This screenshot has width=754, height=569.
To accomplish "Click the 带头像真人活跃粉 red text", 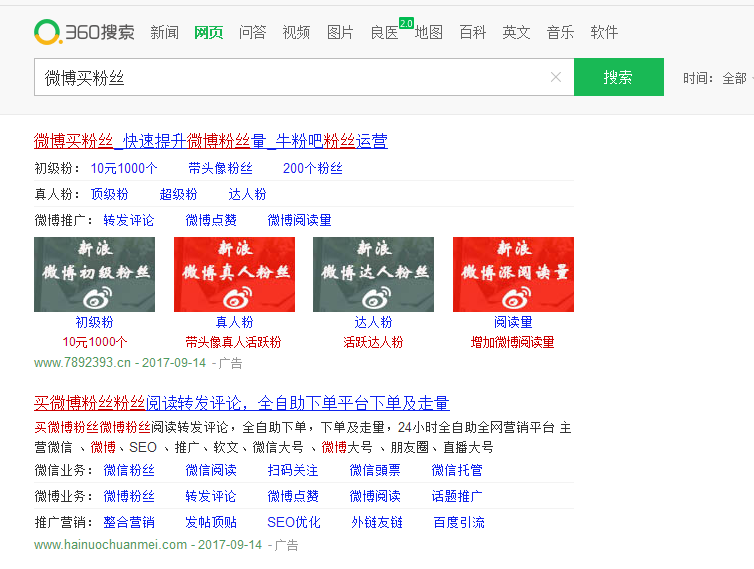I will (x=234, y=342).
